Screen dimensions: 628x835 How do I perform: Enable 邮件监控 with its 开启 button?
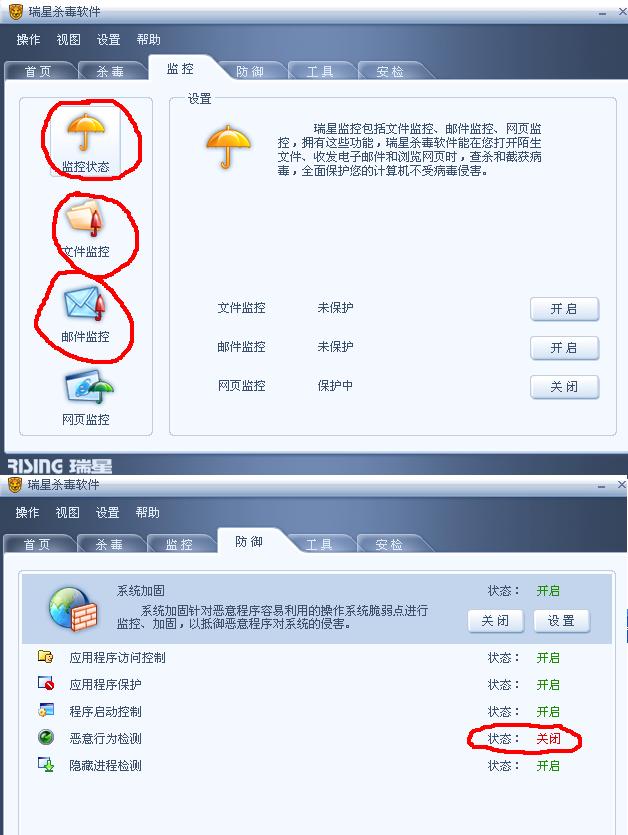[565, 348]
